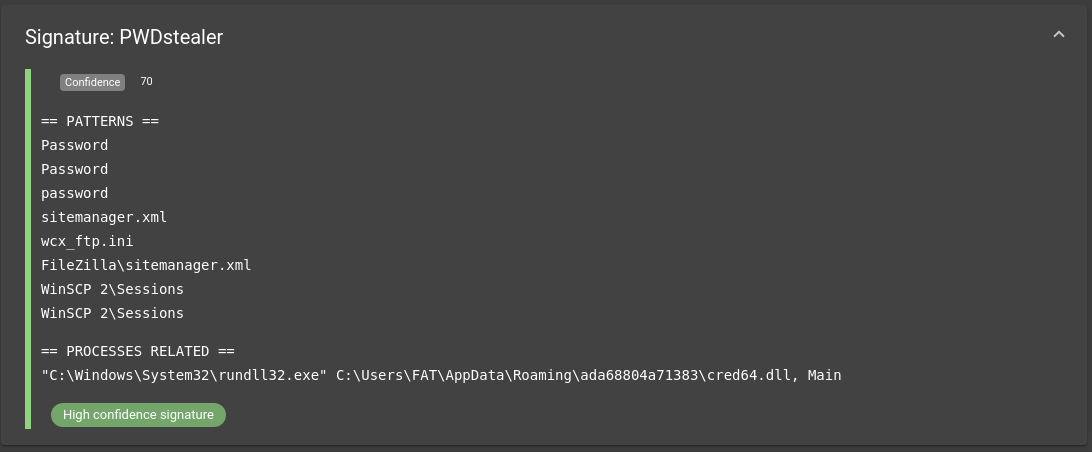Click the standalone sitemanager.xml pattern
Viewport: 1092px width, 452px height.
(x=104, y=217)
